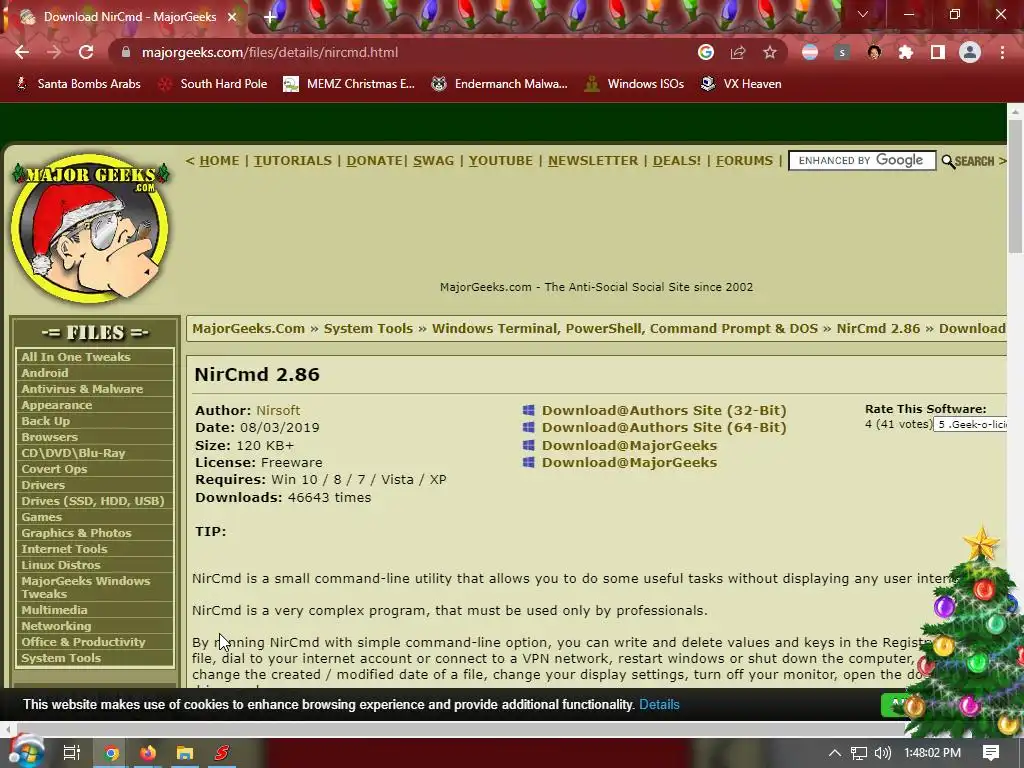Open SWAG menu item
Viewport: 1024px width, 768px height.
point(434,161)
